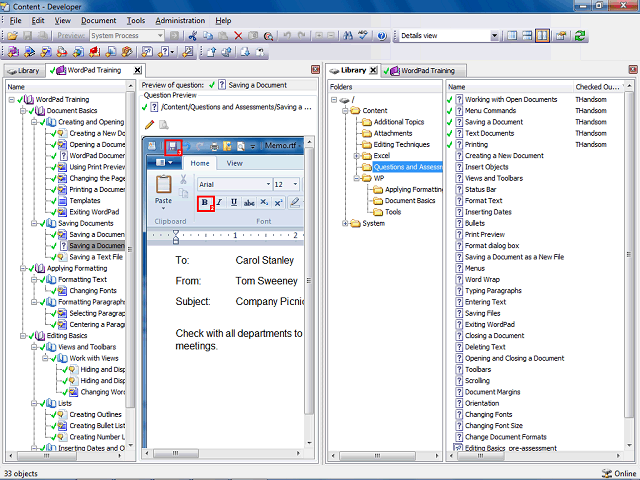Select the single pane layout icon
Screen dimensions: 640x480
pyautogui.click(x=512, y=36)
